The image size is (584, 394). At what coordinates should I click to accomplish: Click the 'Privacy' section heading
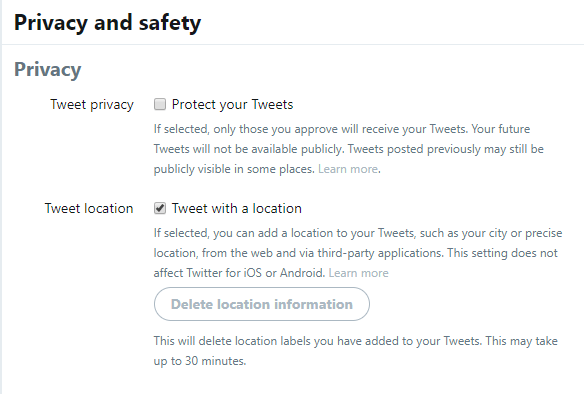tap(48, 70)
